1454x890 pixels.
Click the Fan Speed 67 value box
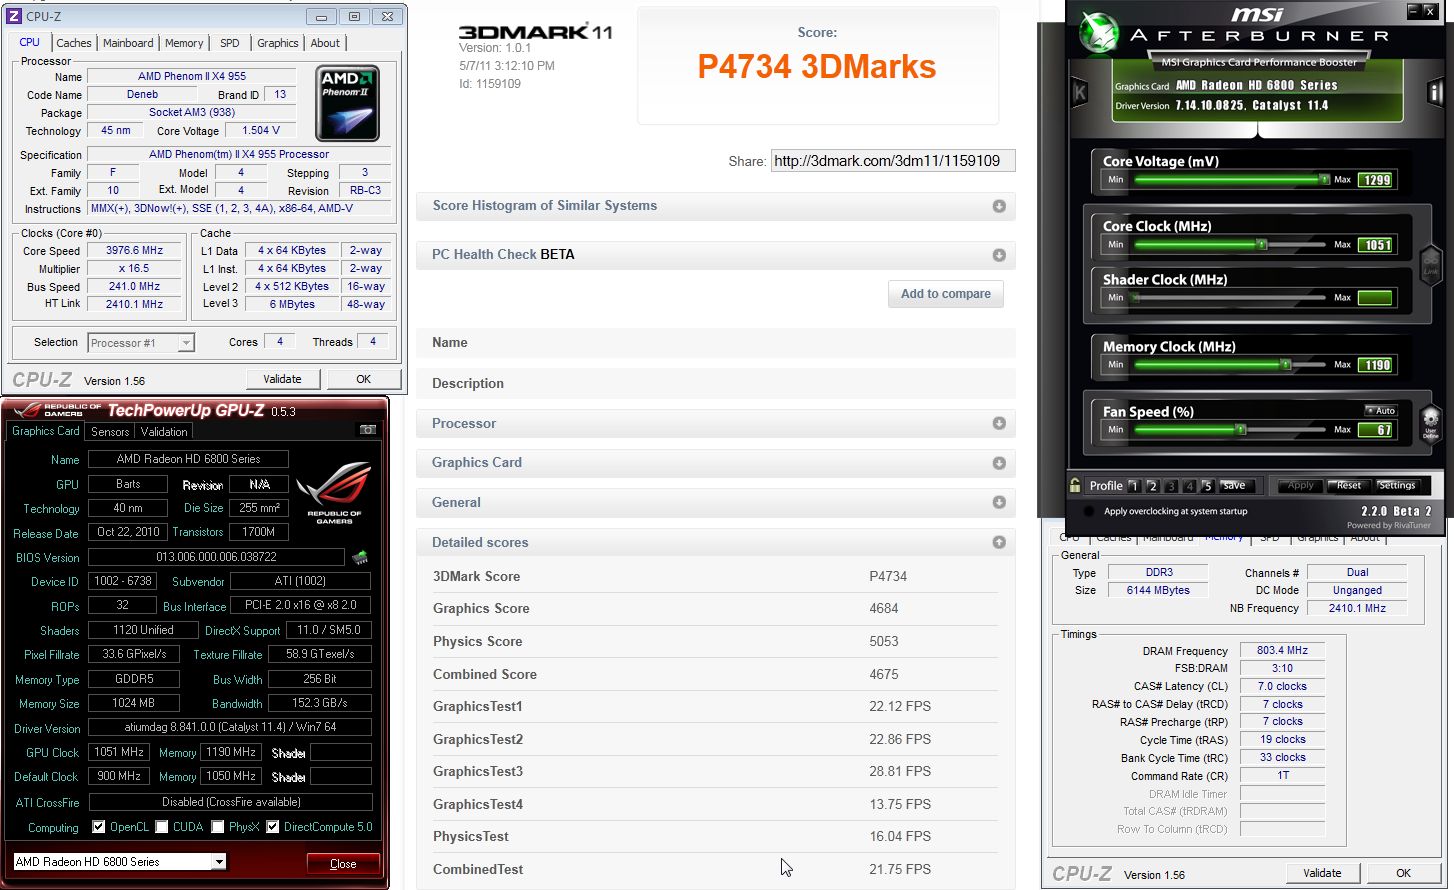tap(1376, 430)
